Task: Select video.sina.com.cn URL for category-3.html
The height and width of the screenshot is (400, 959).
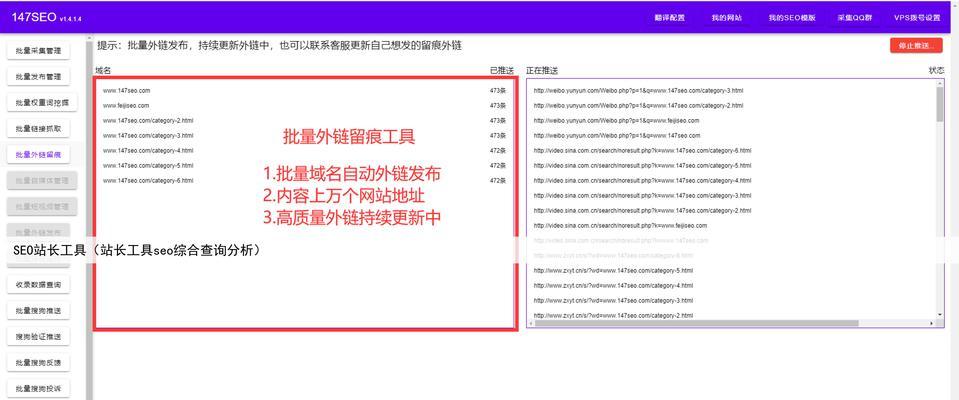Action: [x=642, y=195]
